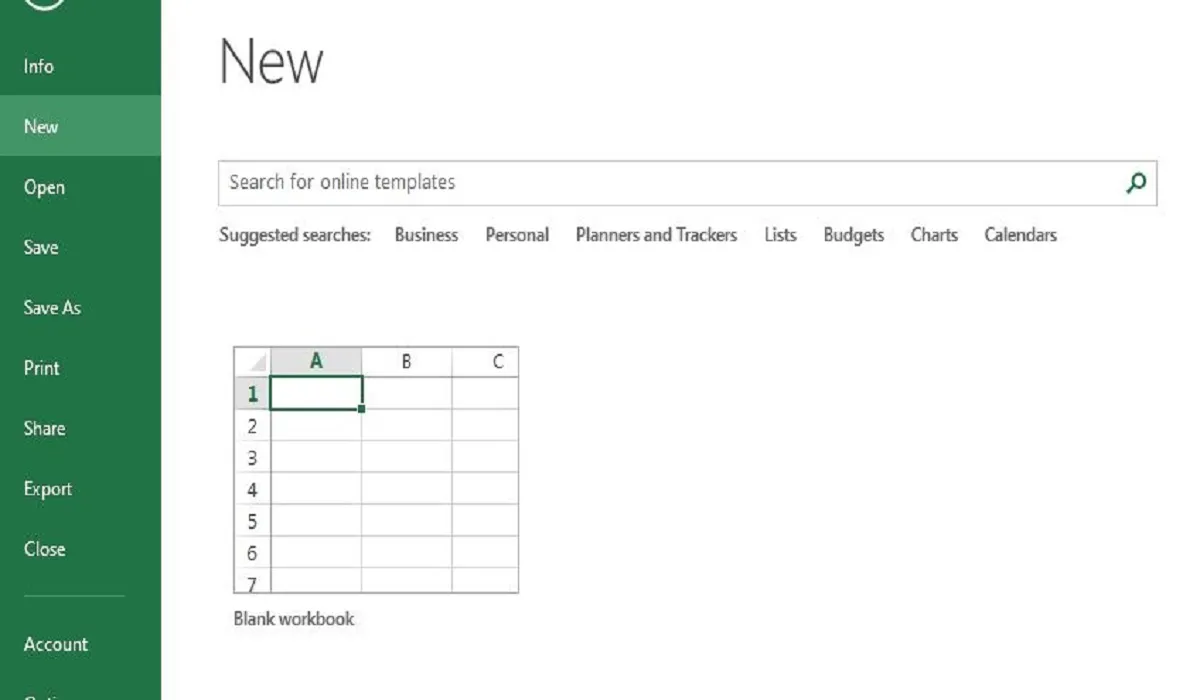Open the Print section
This screenshot has height=700, width=1200.
[41, 368]
